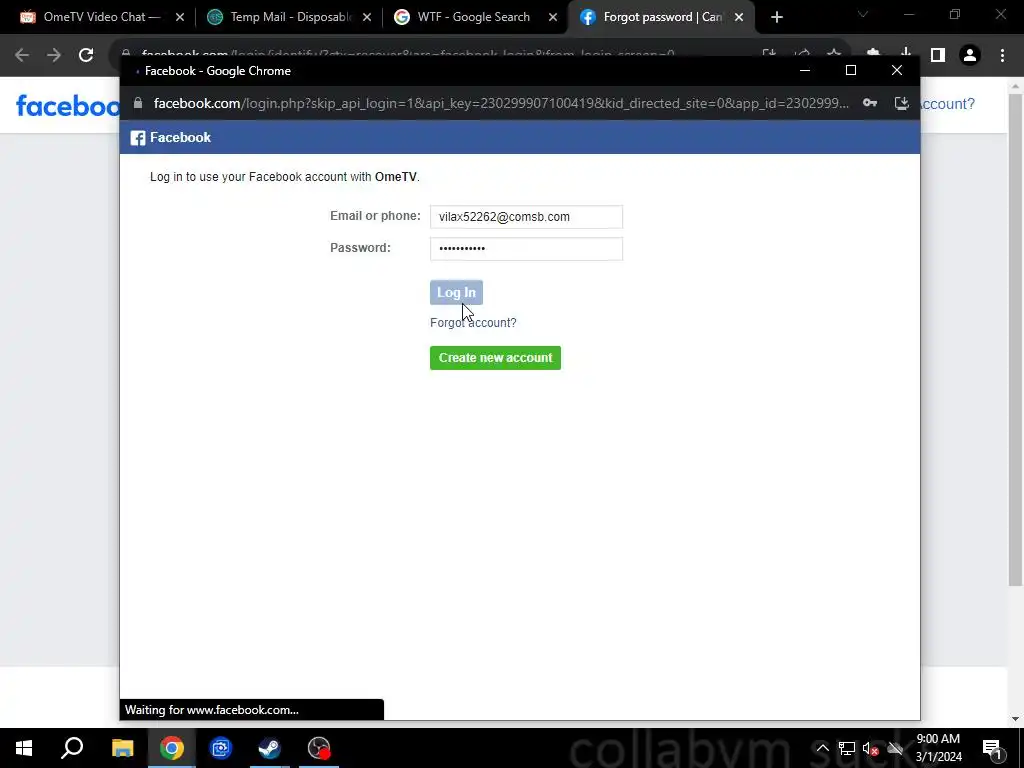Click the green Create new account button
The image size is (1024, 768).
(x=495, y=358)
